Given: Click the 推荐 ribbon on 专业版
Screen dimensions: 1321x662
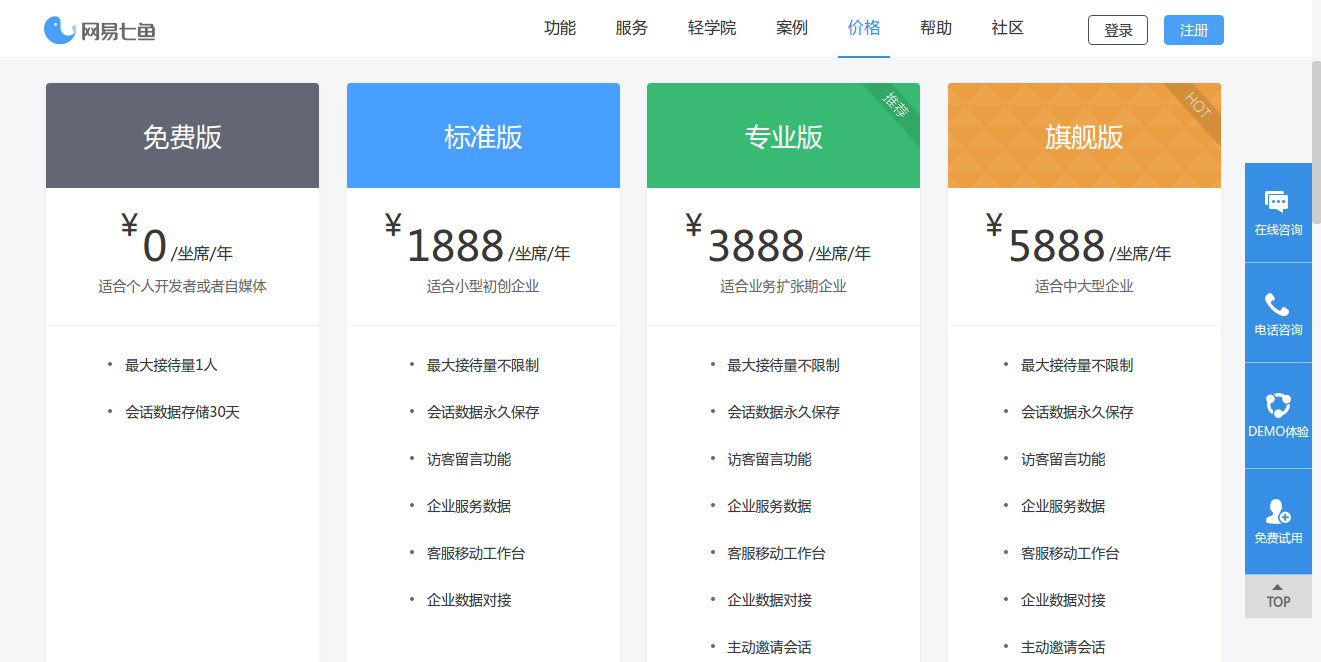Looking at the screenshot, I should click(897, 105).
